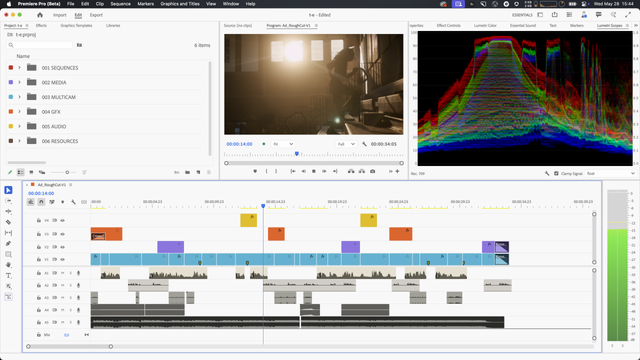Open the float bit depth dropdown

coord(611,173)
